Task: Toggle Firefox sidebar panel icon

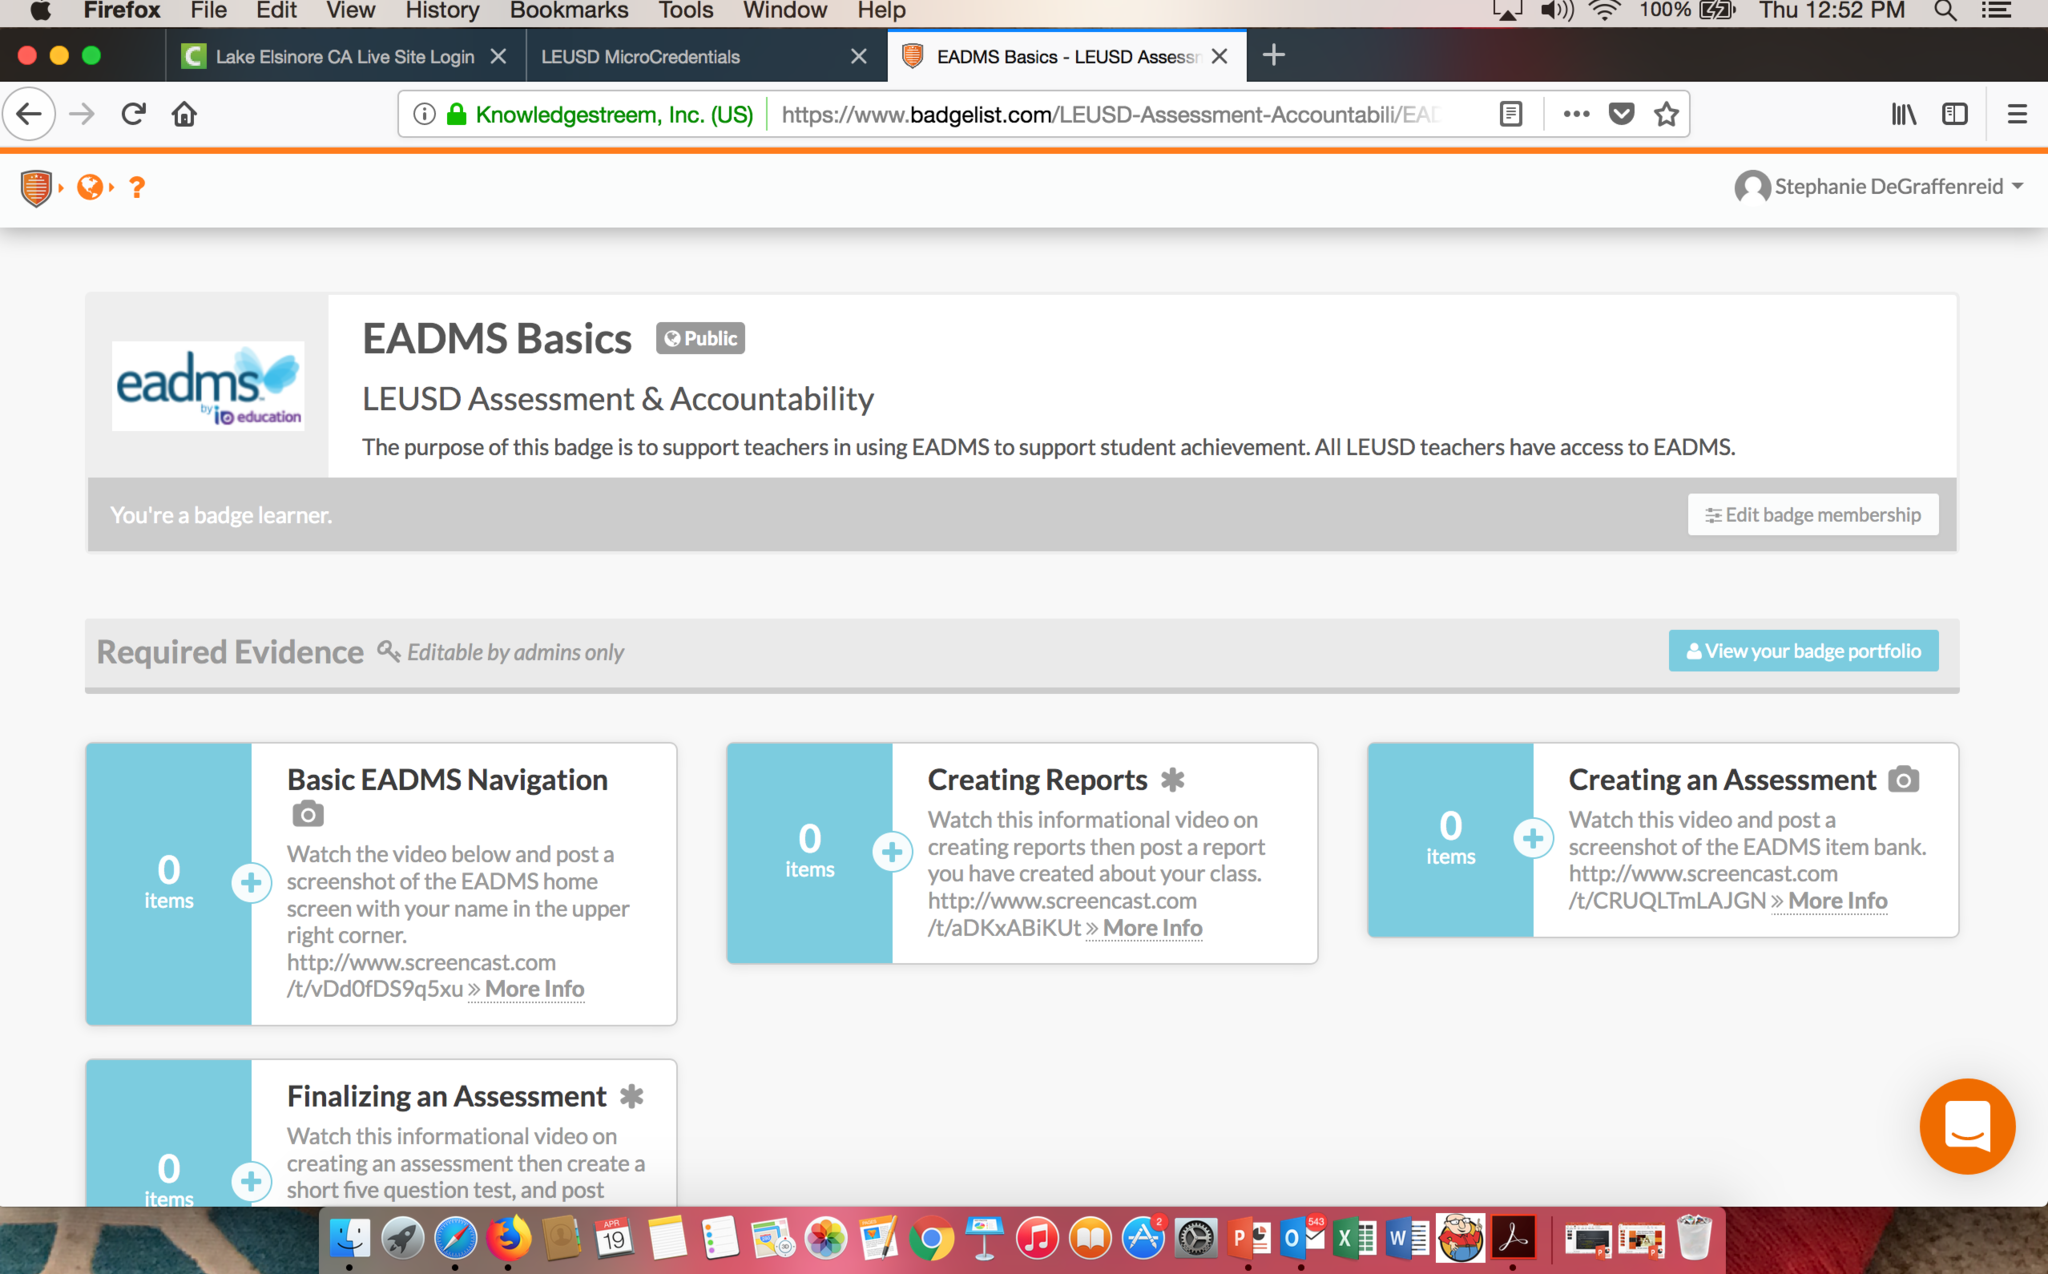Action: 1954,114
